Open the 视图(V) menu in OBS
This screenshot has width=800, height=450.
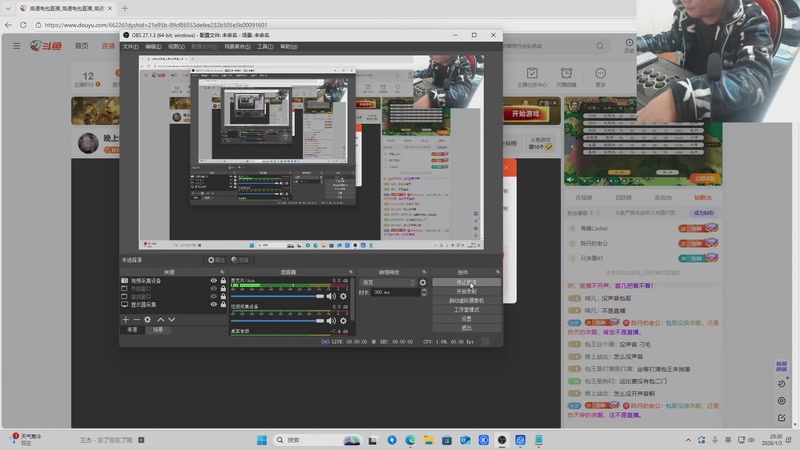pyautogui.click(x=176, y=46)
